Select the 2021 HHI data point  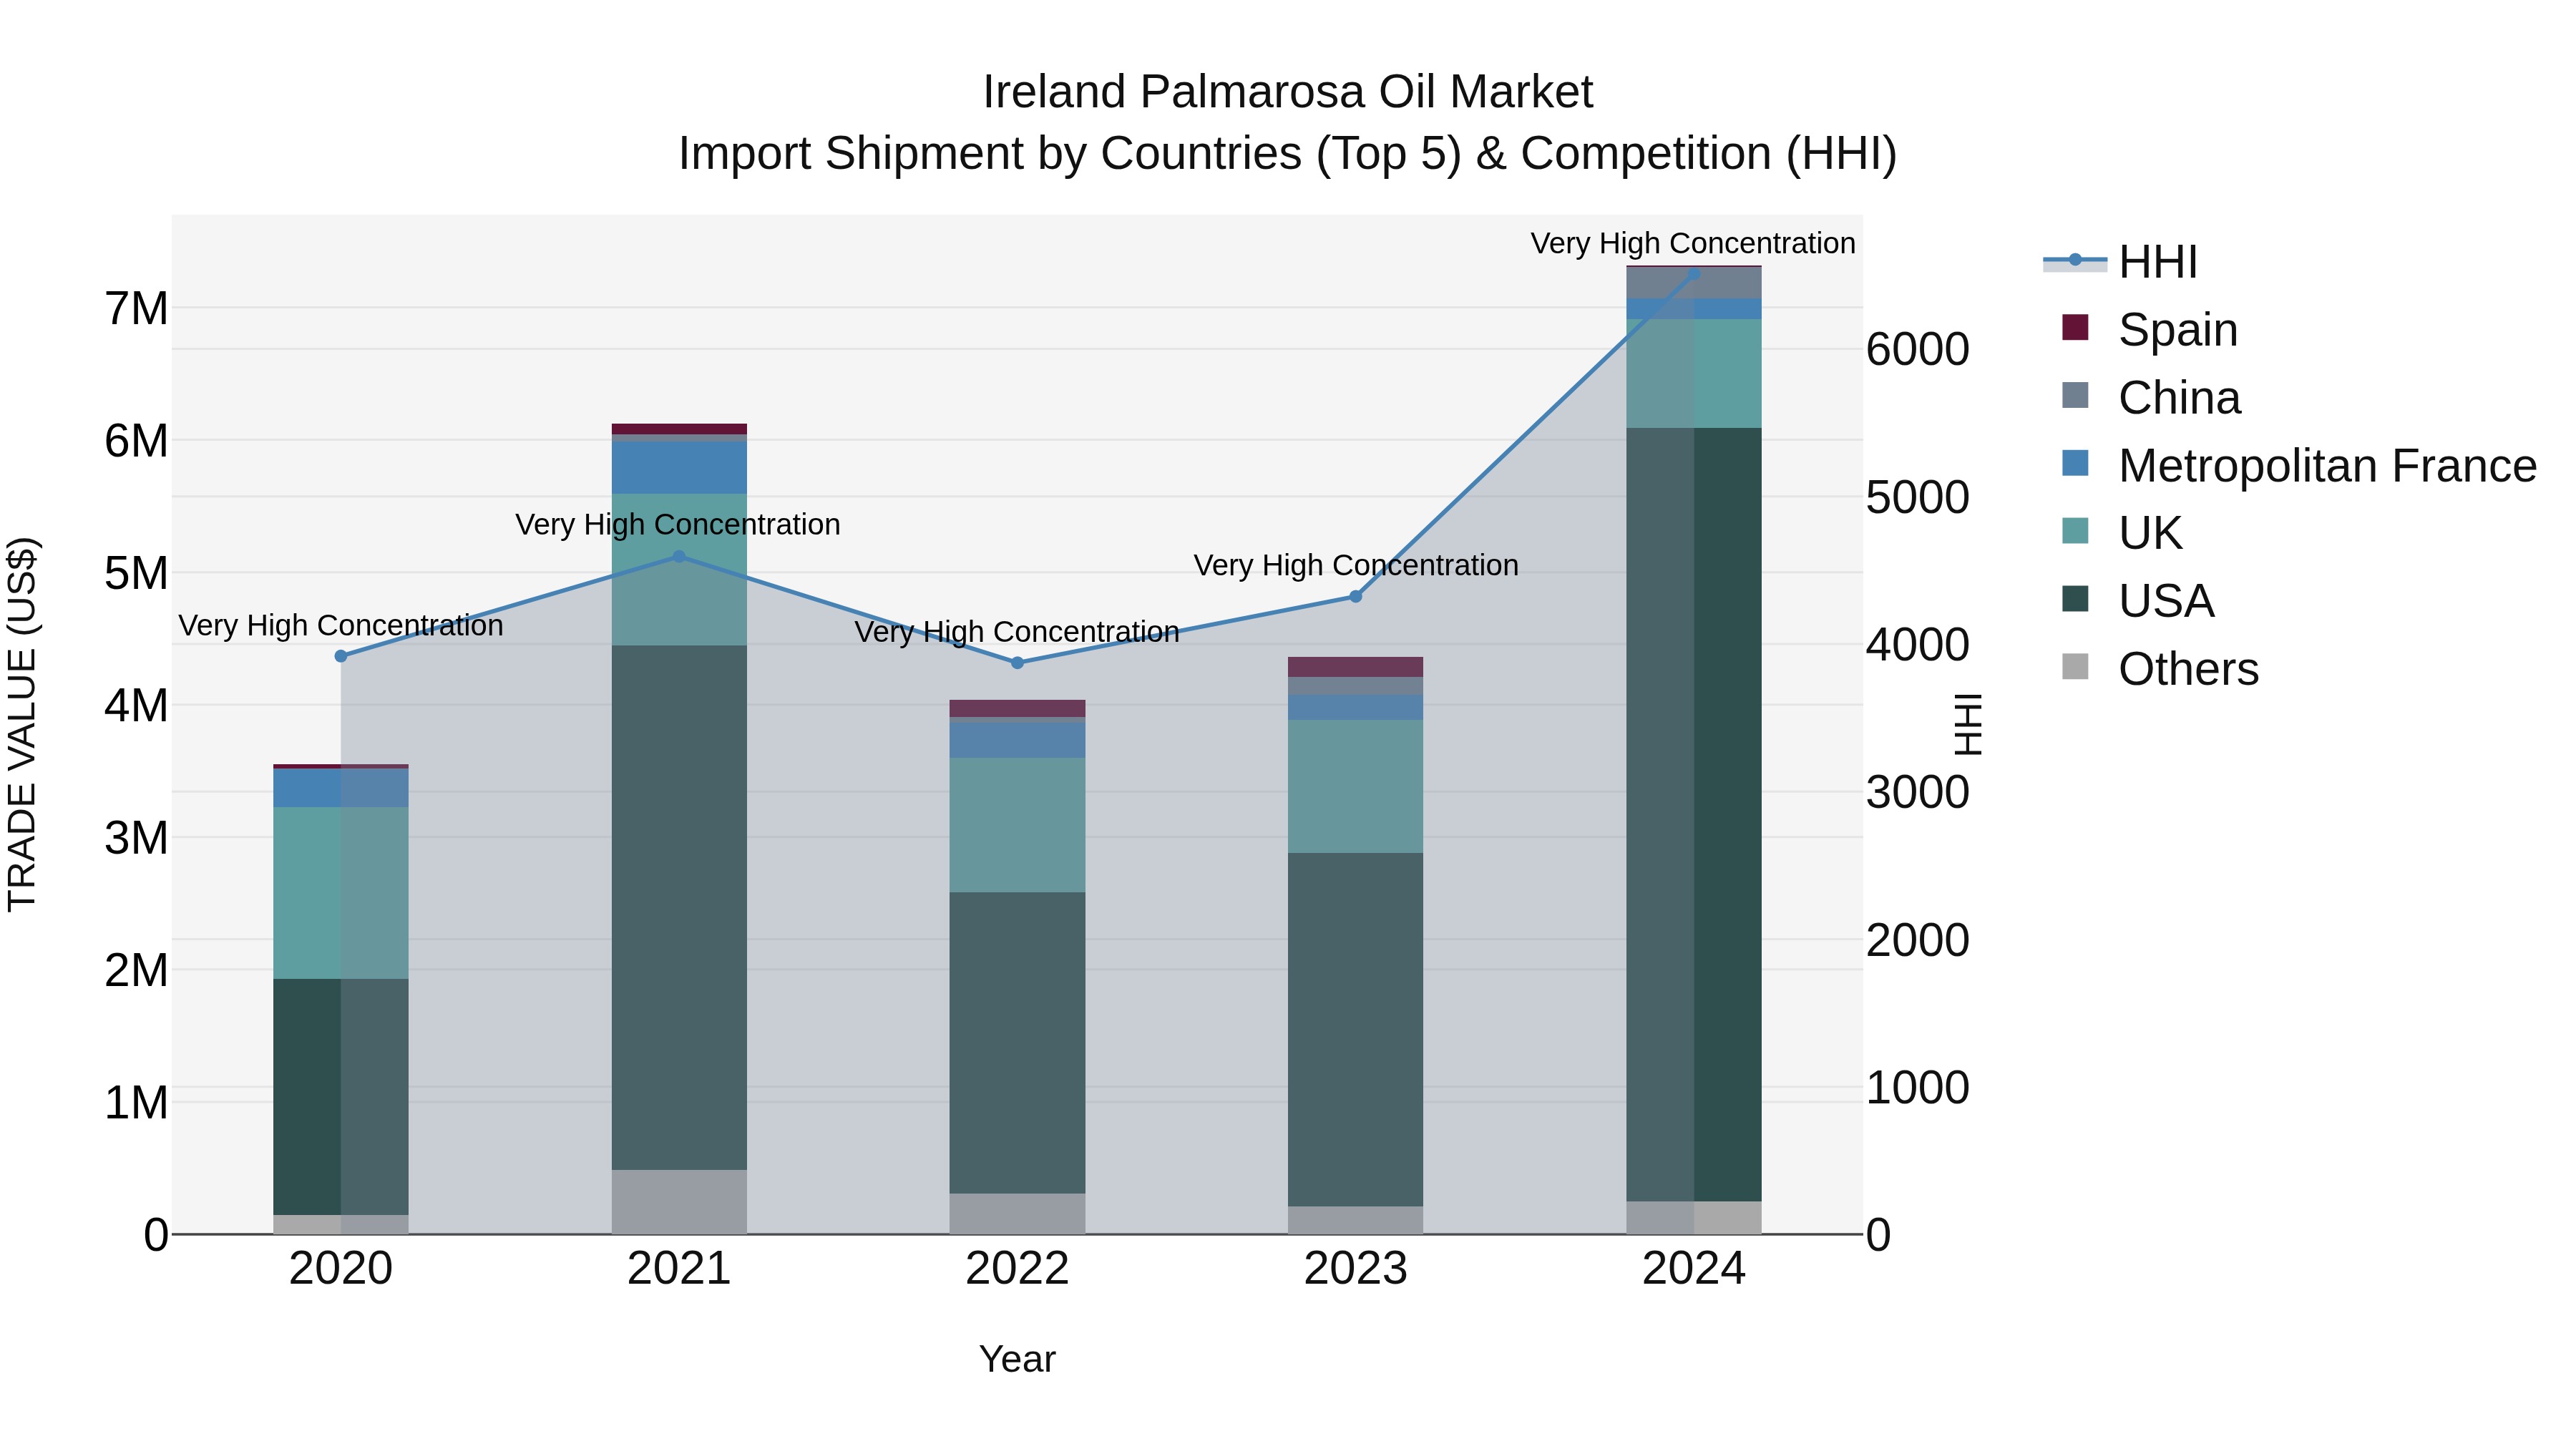click(x=679, y=557)
